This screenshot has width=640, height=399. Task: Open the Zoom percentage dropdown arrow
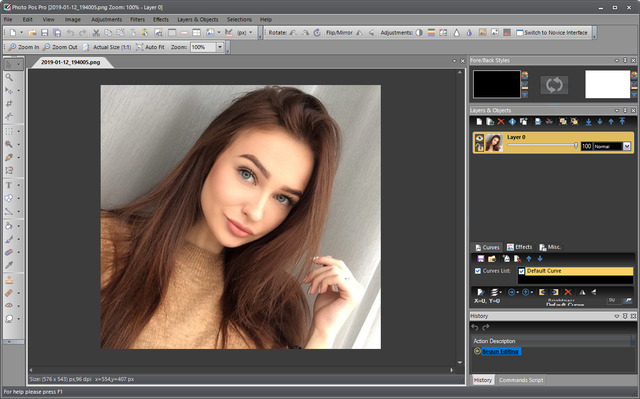[x=220, y=47]
